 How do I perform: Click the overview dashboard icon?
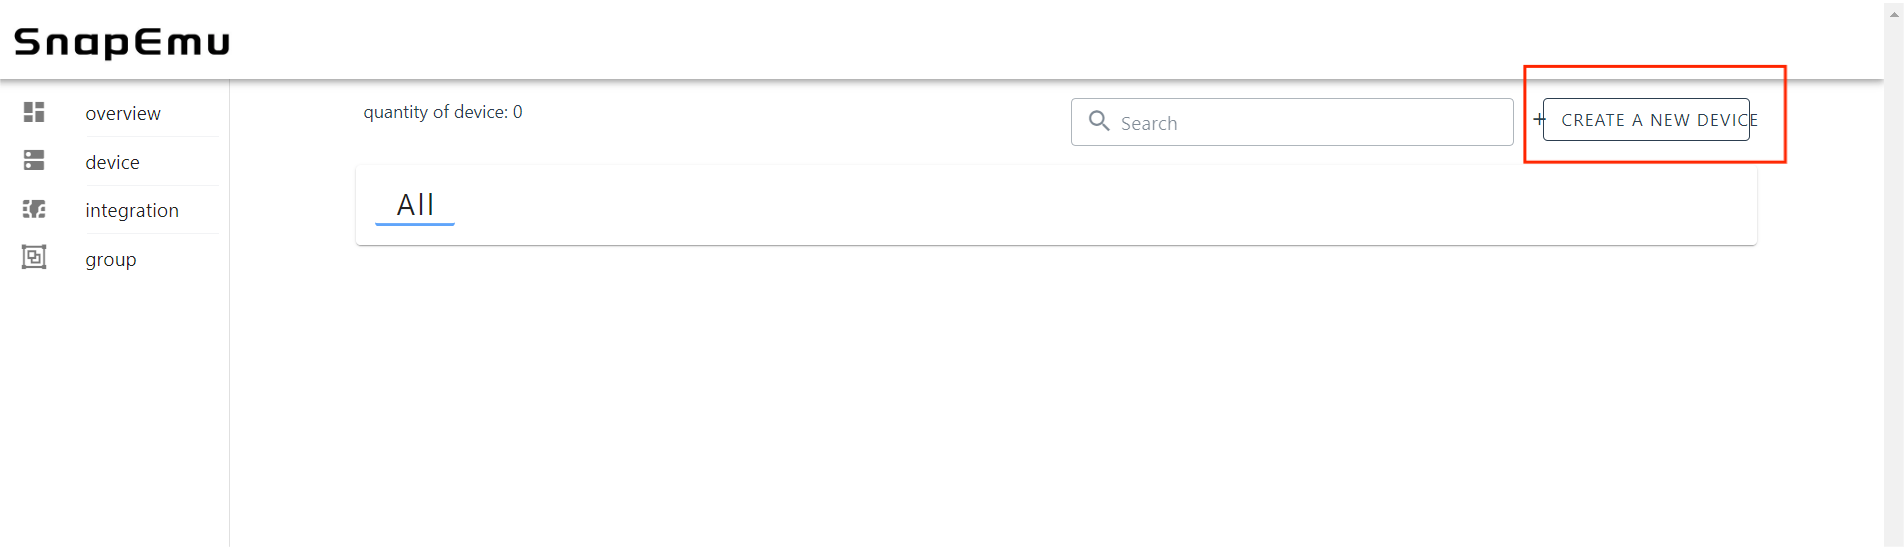point(34,112)
